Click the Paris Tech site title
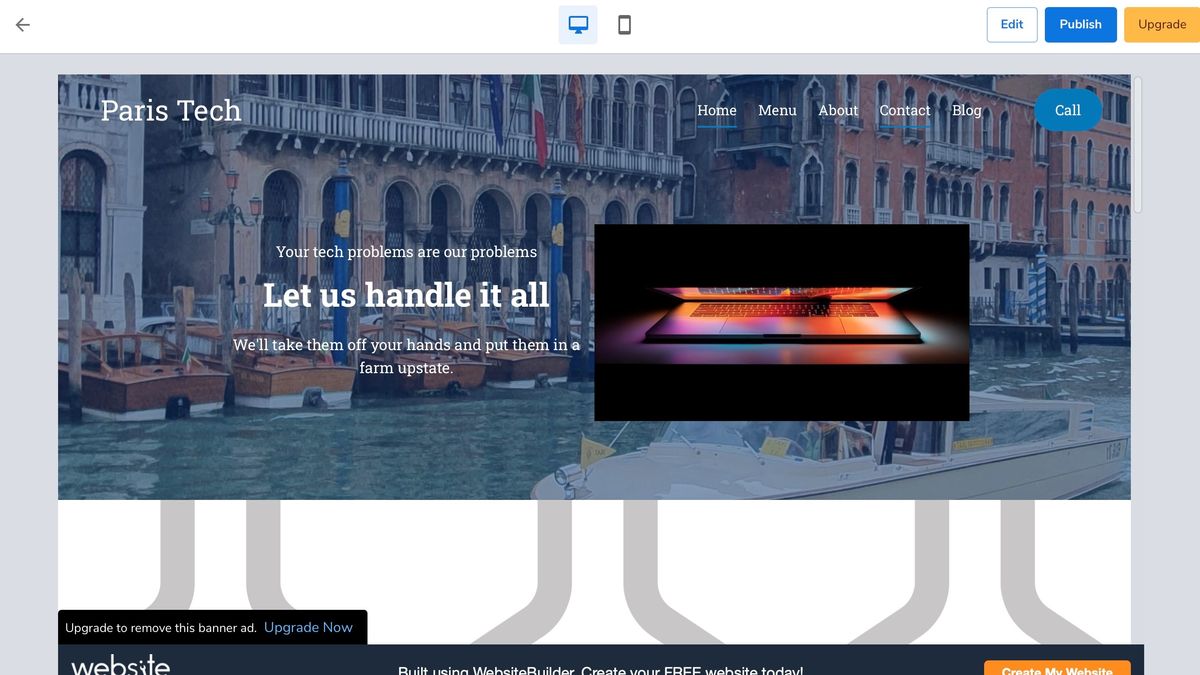1200x675 pixels. 170,110
